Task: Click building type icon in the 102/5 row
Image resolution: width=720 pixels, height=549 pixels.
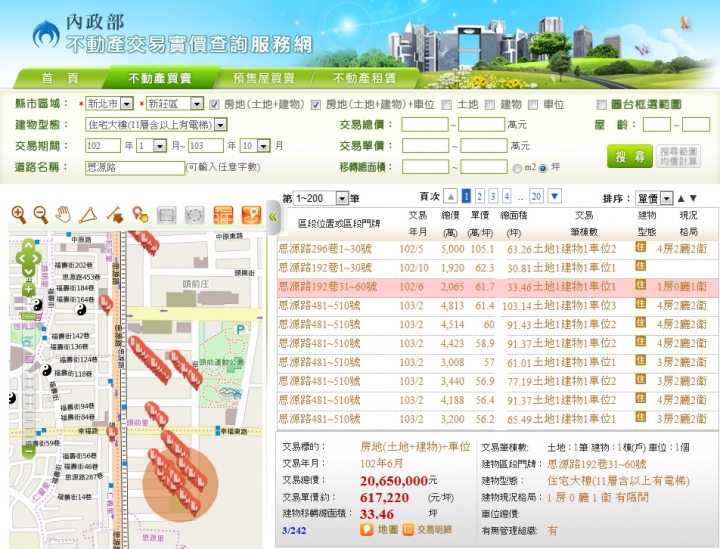Action: point(640,247)
